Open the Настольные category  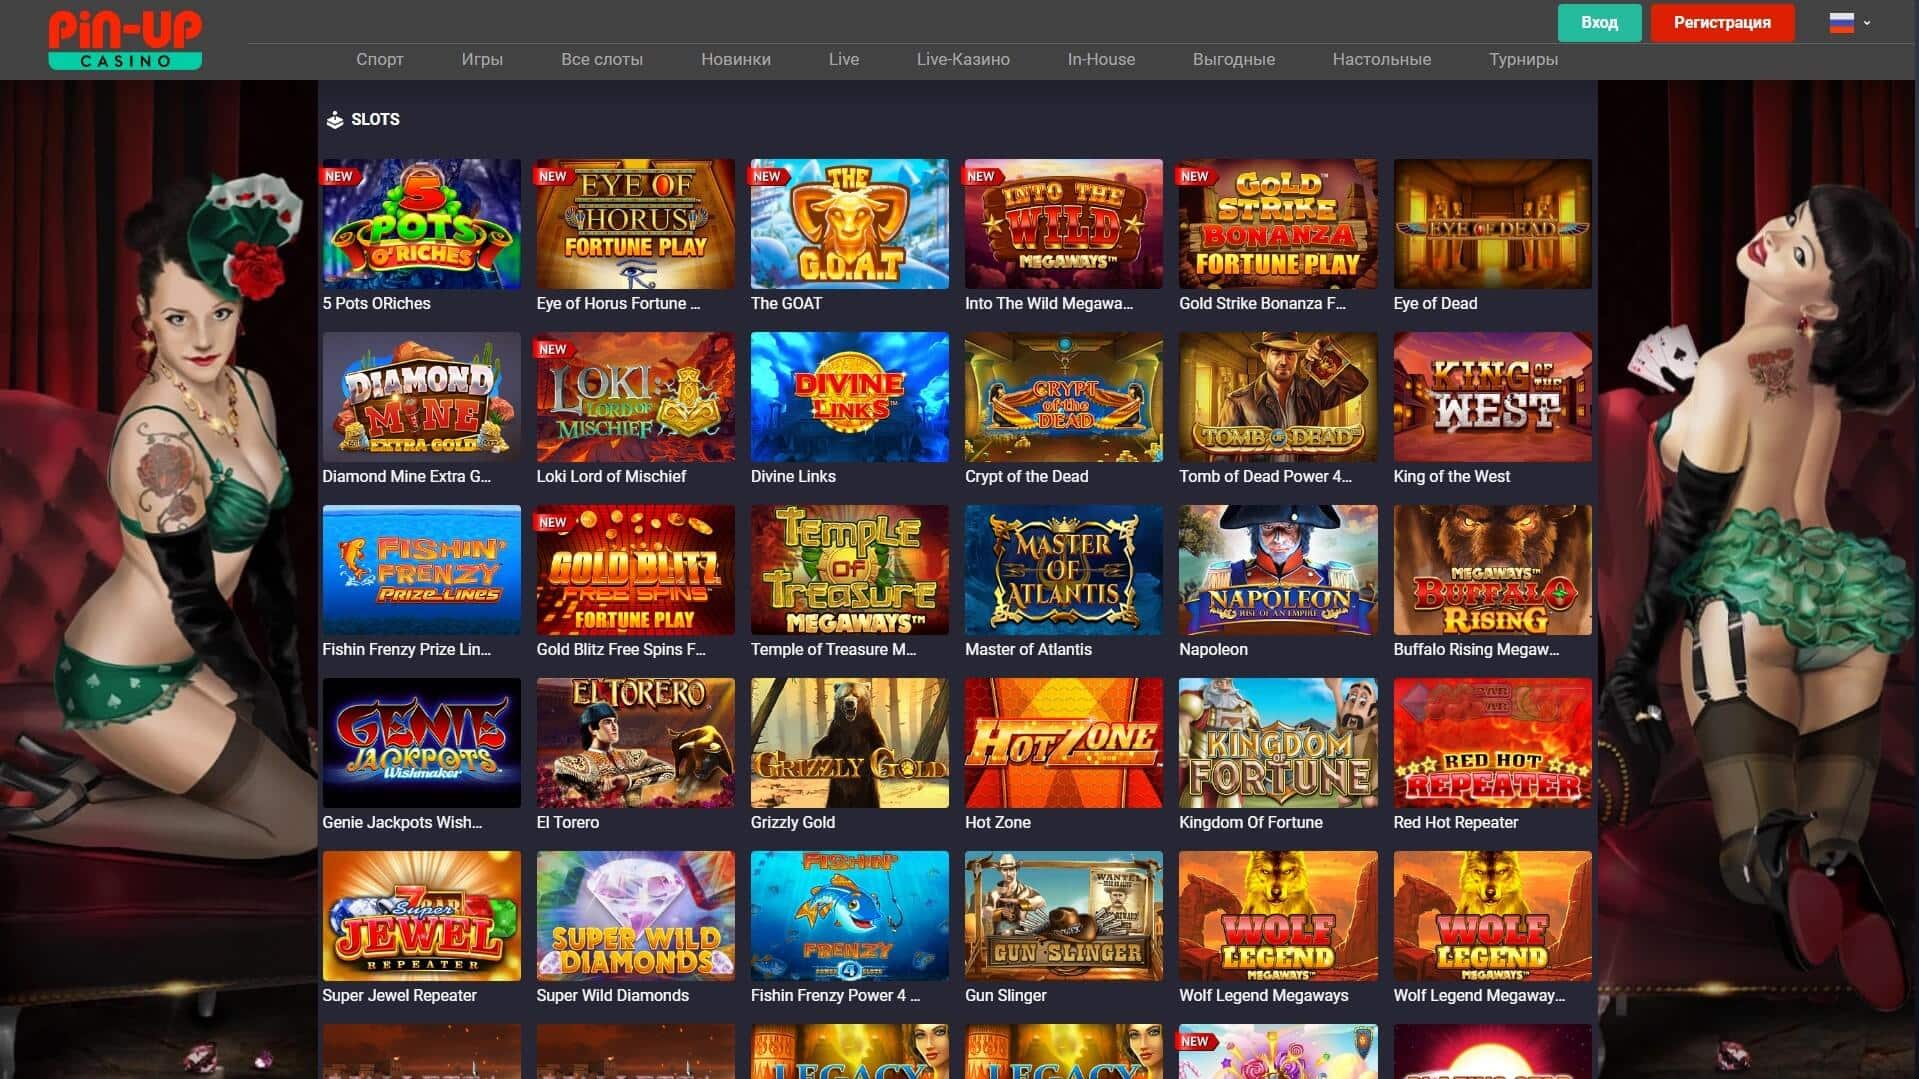1382,59
